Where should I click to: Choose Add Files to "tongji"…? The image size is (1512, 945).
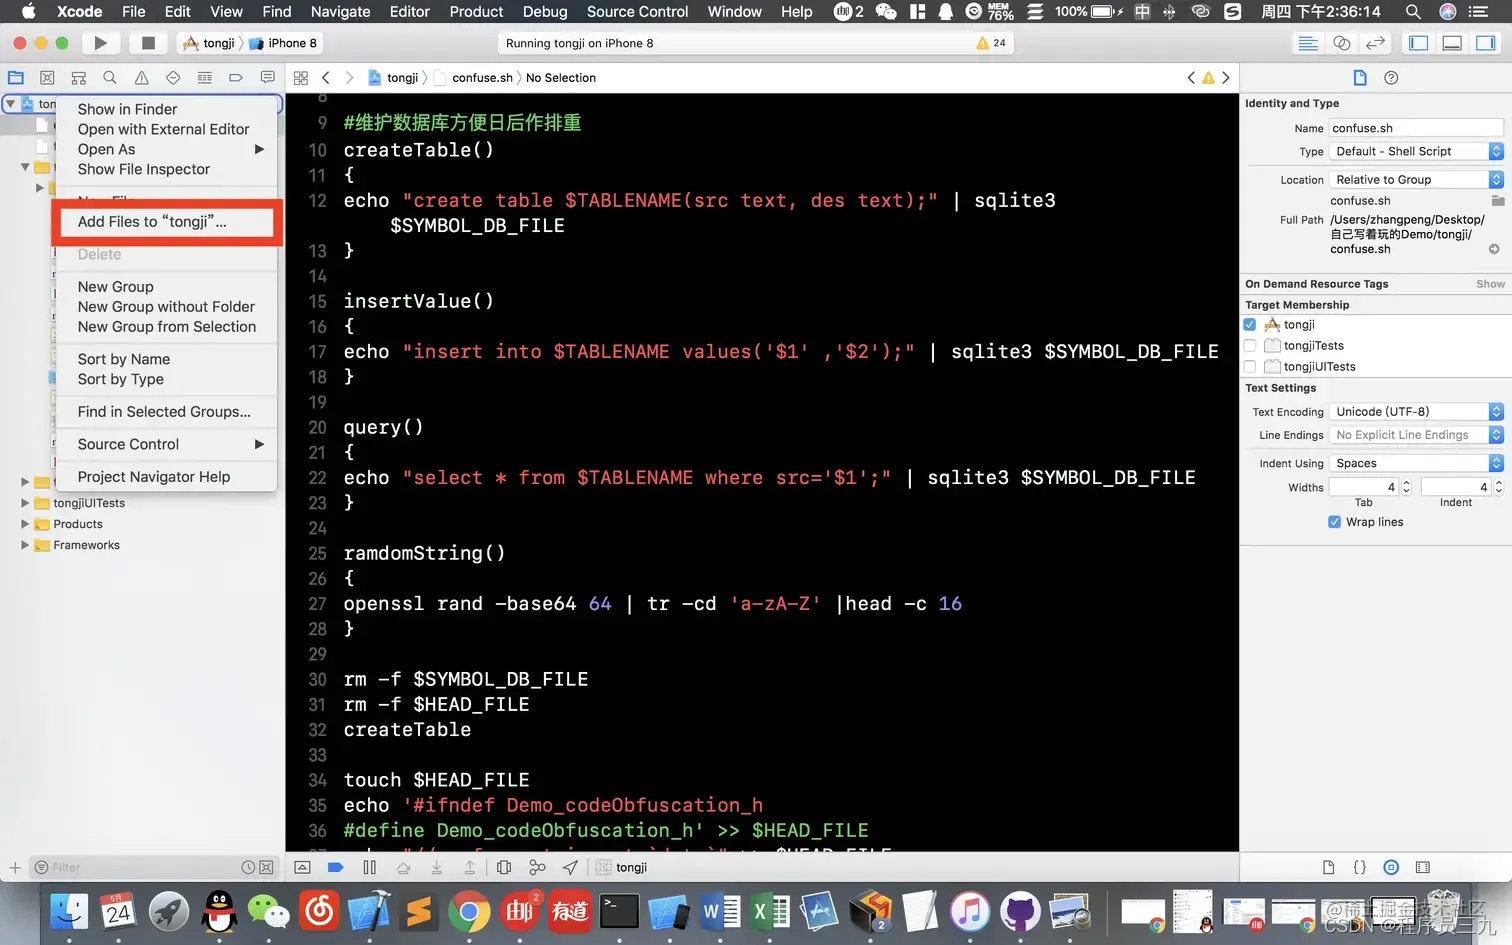[x=165, y=222]
